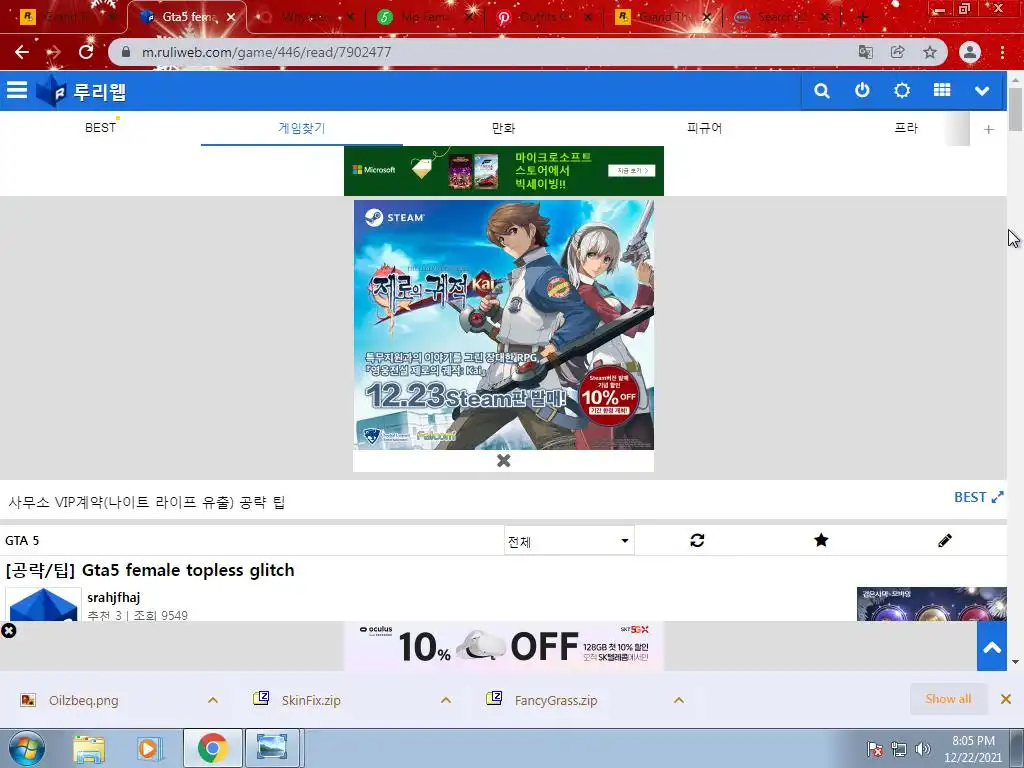Reload the page in Chrome

[86, 52]
